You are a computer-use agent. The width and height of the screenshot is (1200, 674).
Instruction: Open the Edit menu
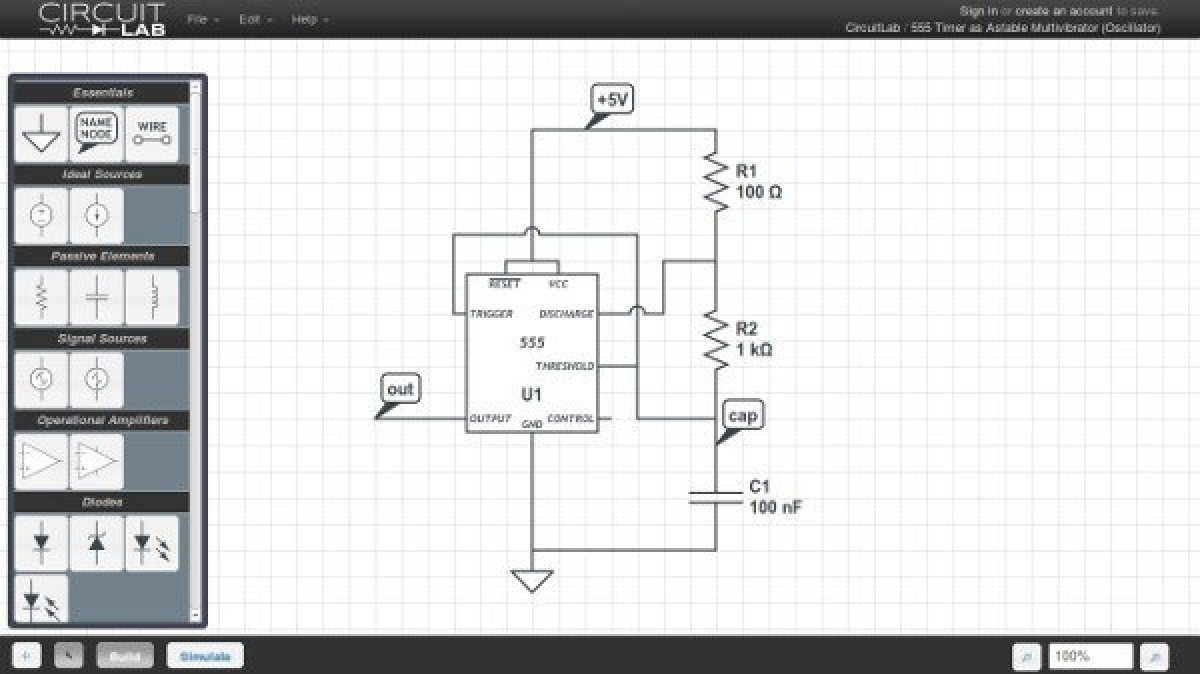pyautogui.click(x=249, y=18)
